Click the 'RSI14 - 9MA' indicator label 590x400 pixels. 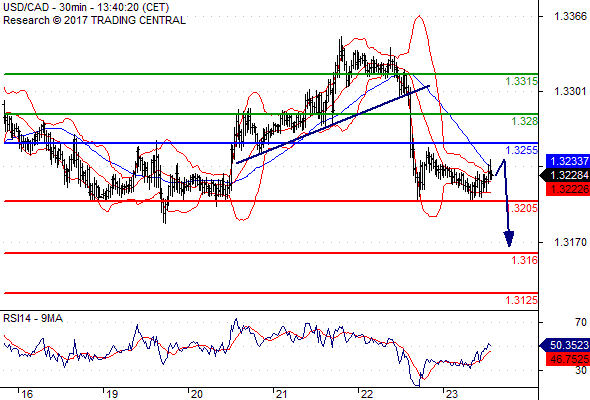[33, 318]
